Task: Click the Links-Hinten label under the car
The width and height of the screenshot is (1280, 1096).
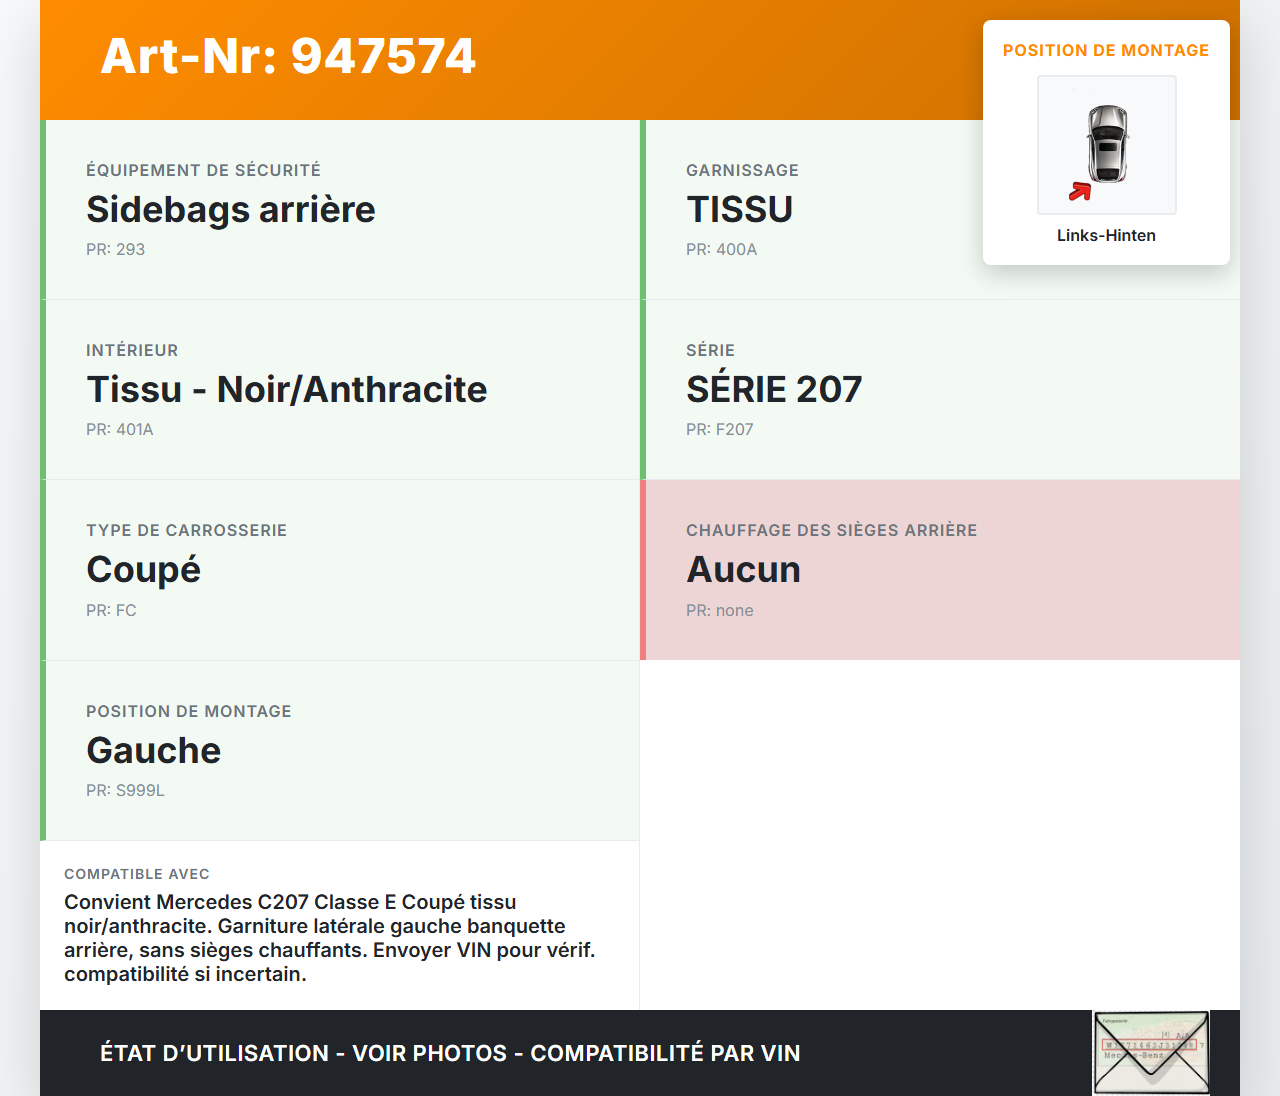Action: (x=1106, y=235)
